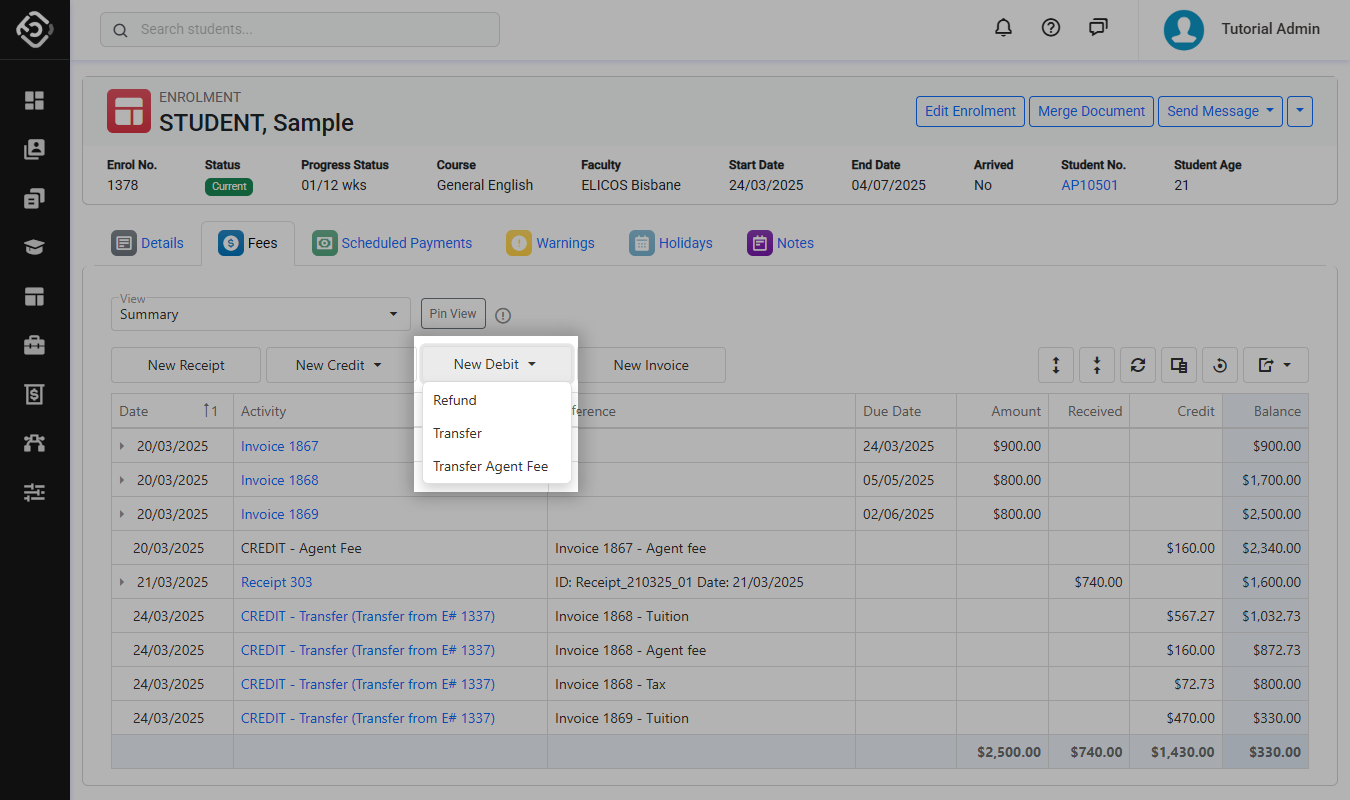
Task: Open the Summary view dropdown
Action: (x=260, y=314)
